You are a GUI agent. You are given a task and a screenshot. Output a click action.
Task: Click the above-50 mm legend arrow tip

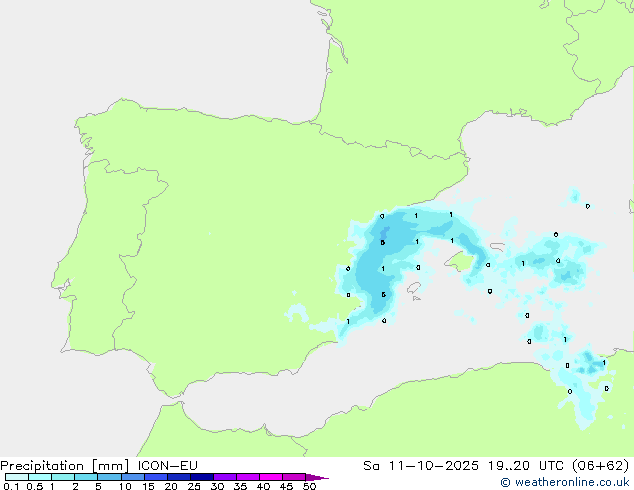click(x=317, y=477)
